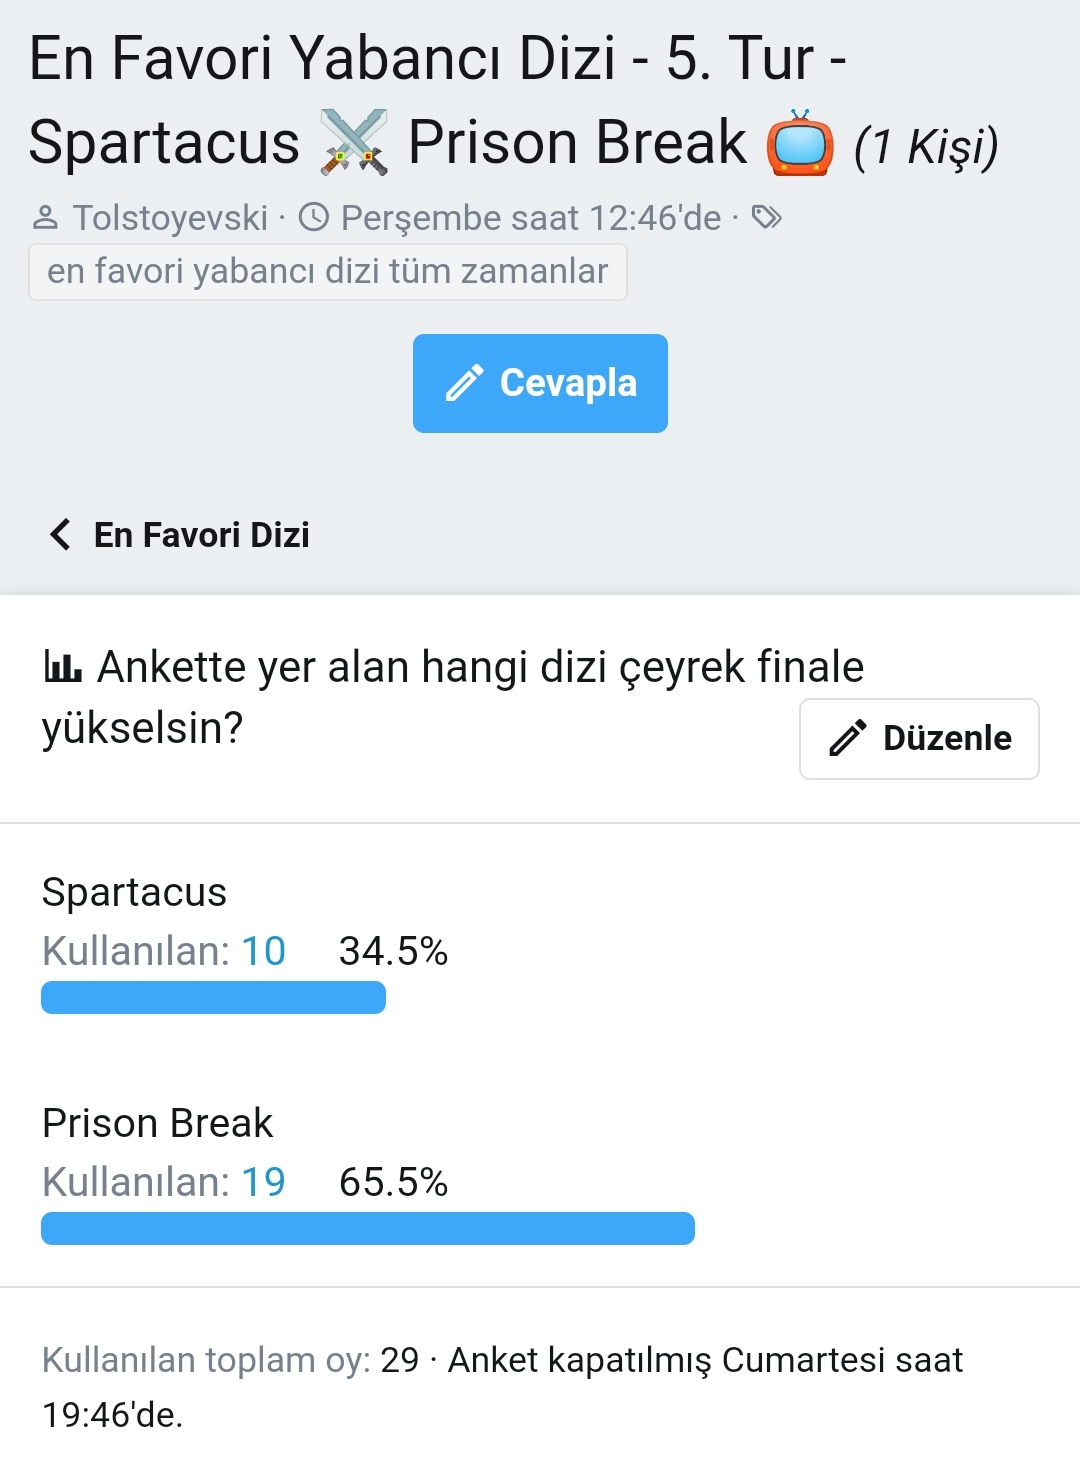Click the clock icon before Perşembe
The image size is (1080, 1475).
314,217
